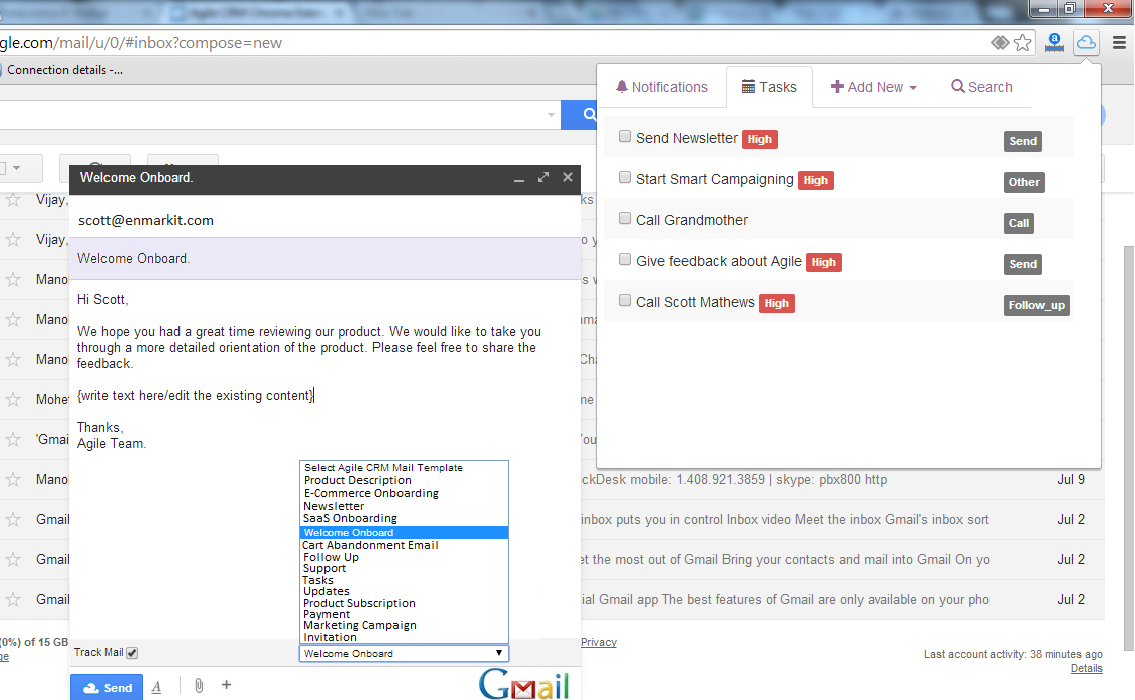Viewport: 1135px width, 700px height.
Task: Expand compose window to full screen
Action: pos(544,177)
